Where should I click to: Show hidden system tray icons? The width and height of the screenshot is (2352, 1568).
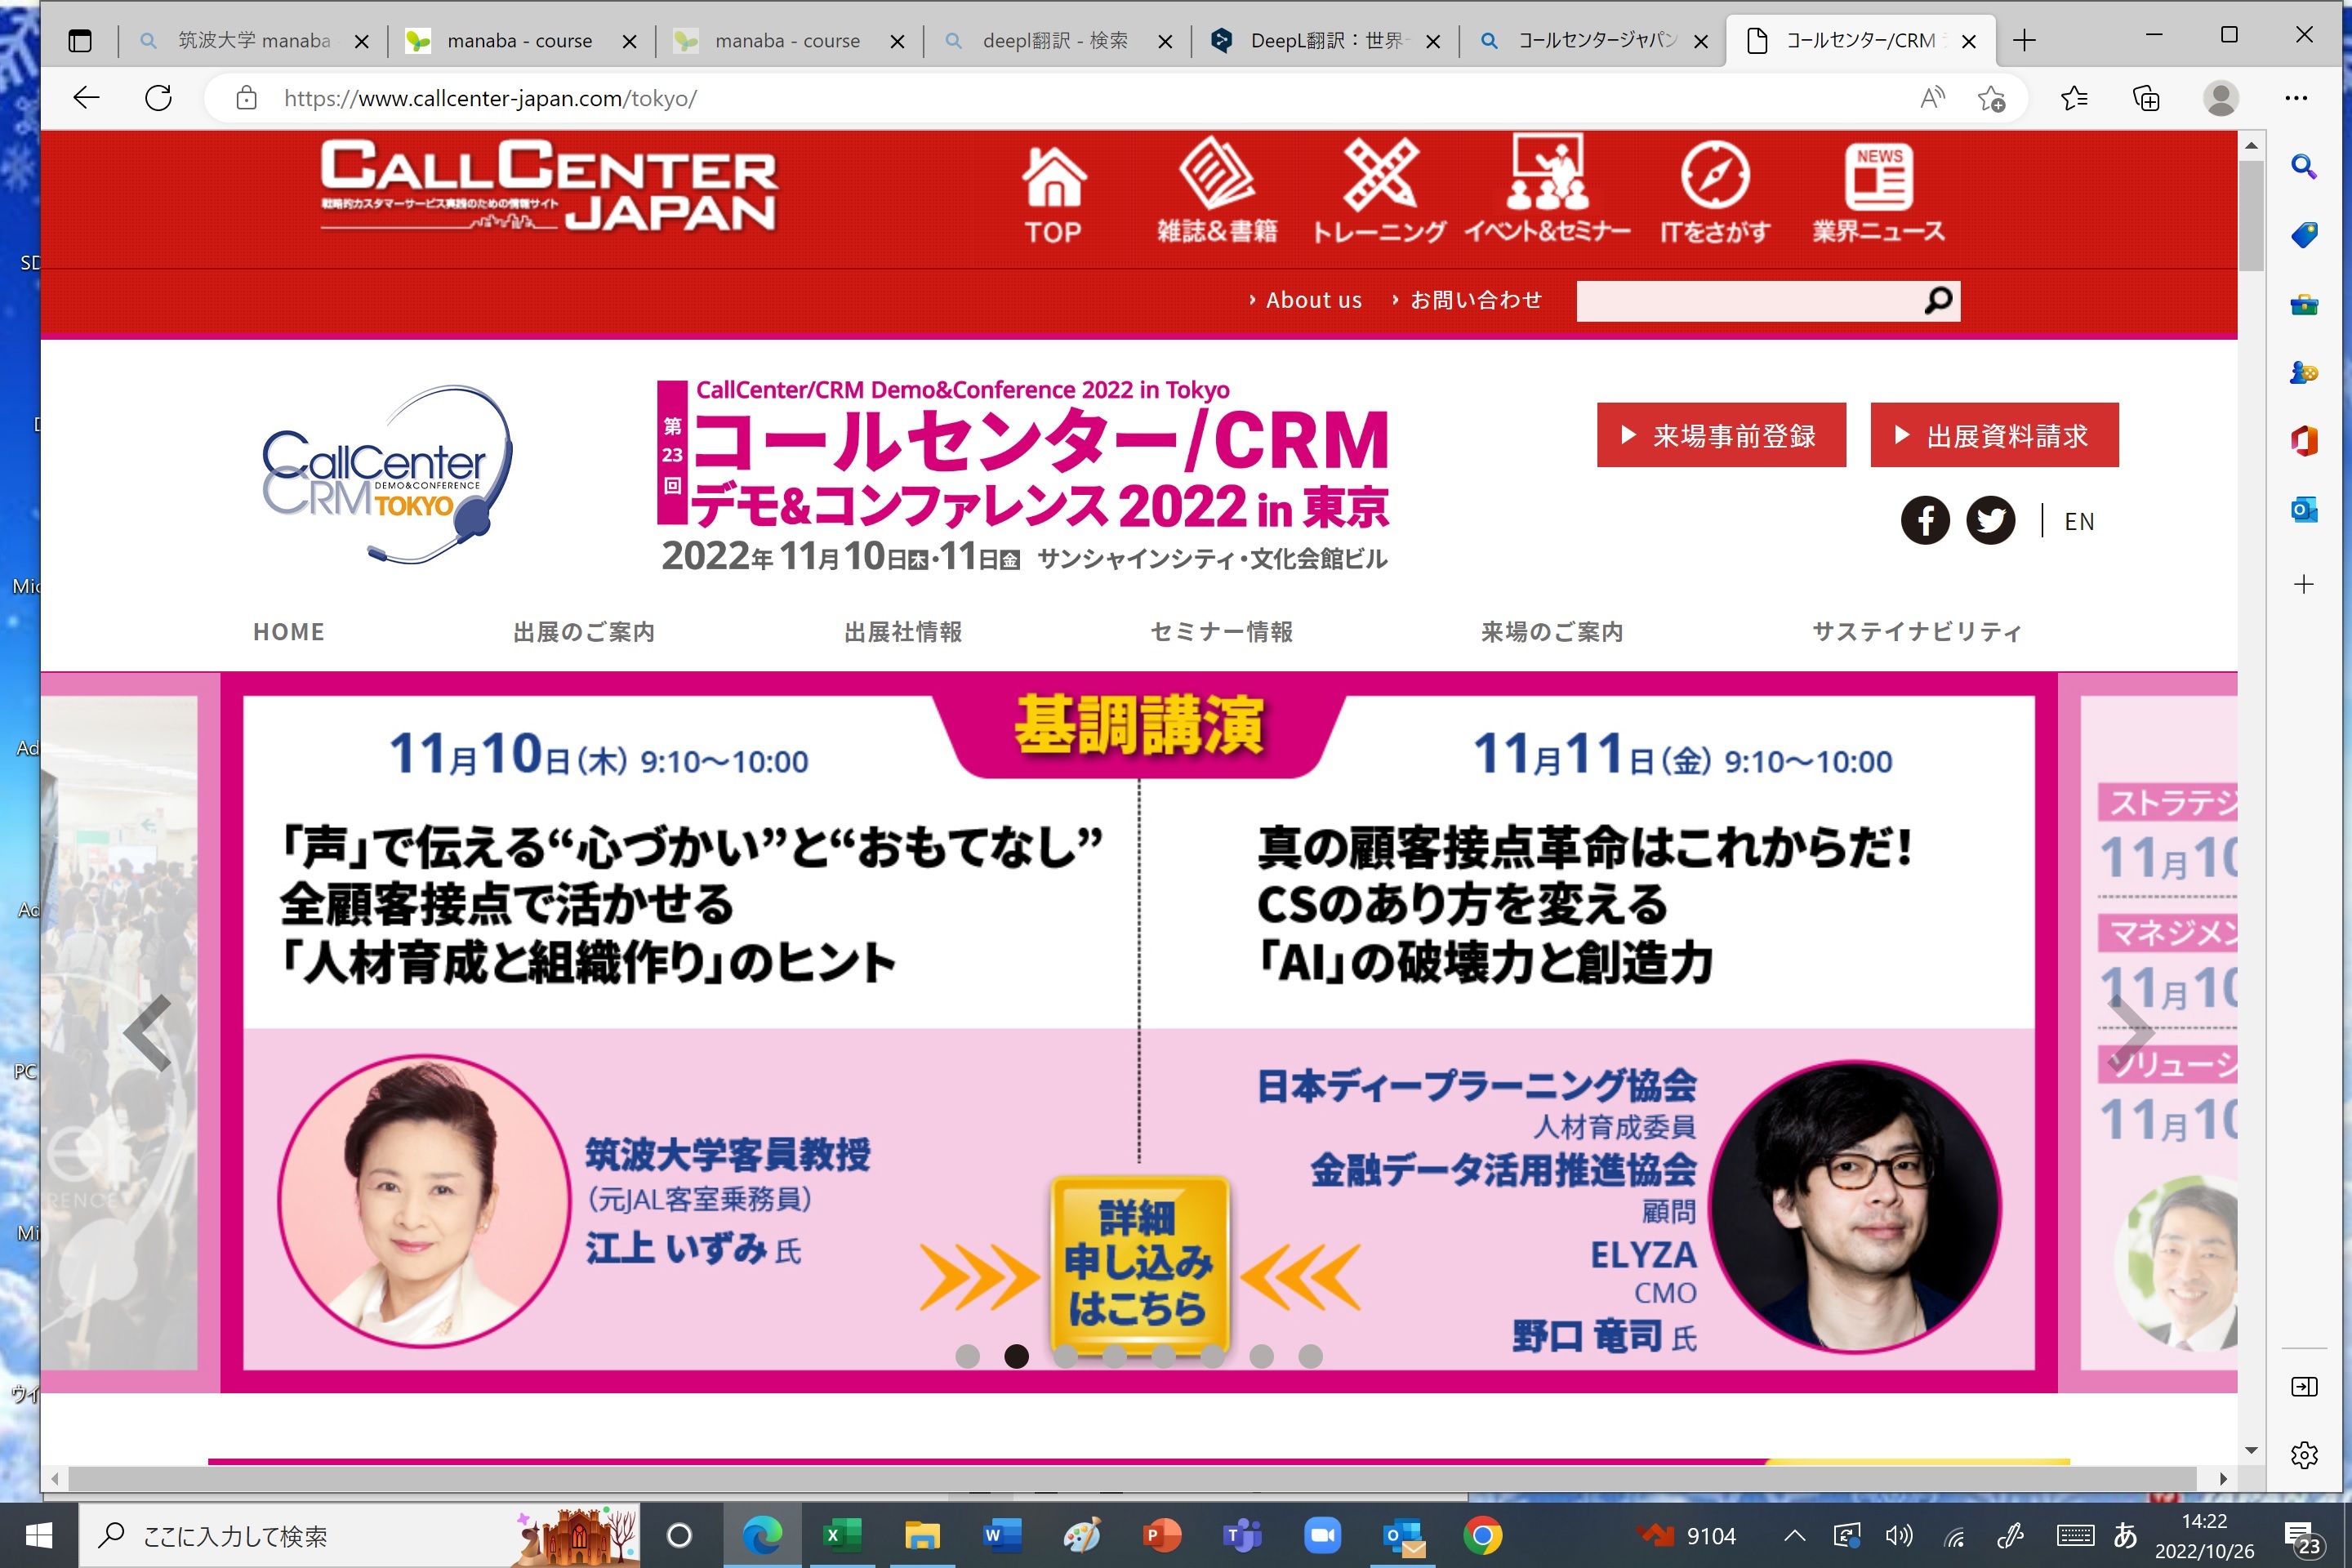click(1794, 1536)
